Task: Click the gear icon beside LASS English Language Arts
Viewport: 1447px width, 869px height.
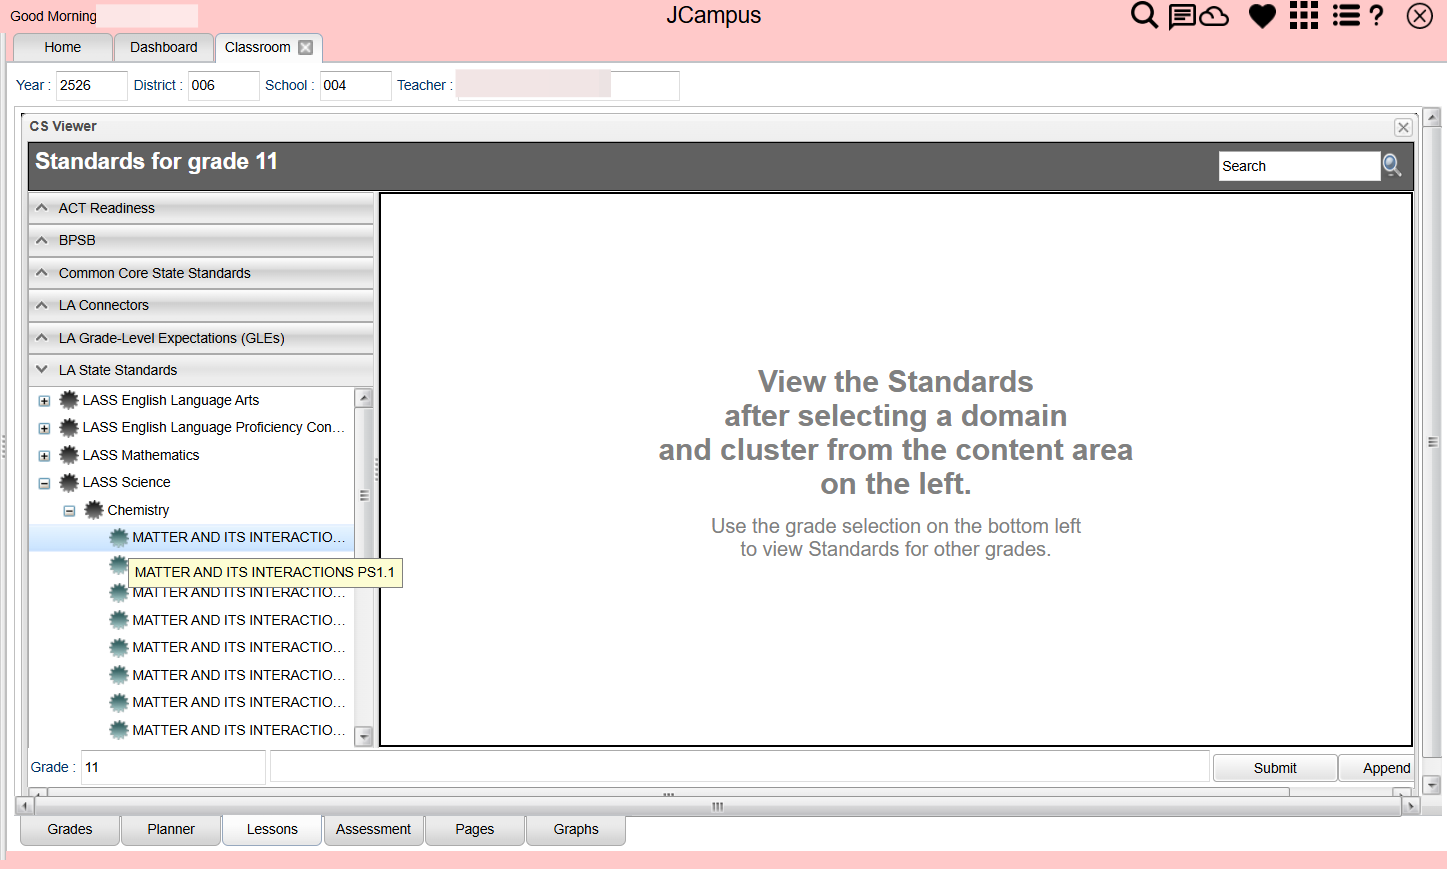Action: 69,400
